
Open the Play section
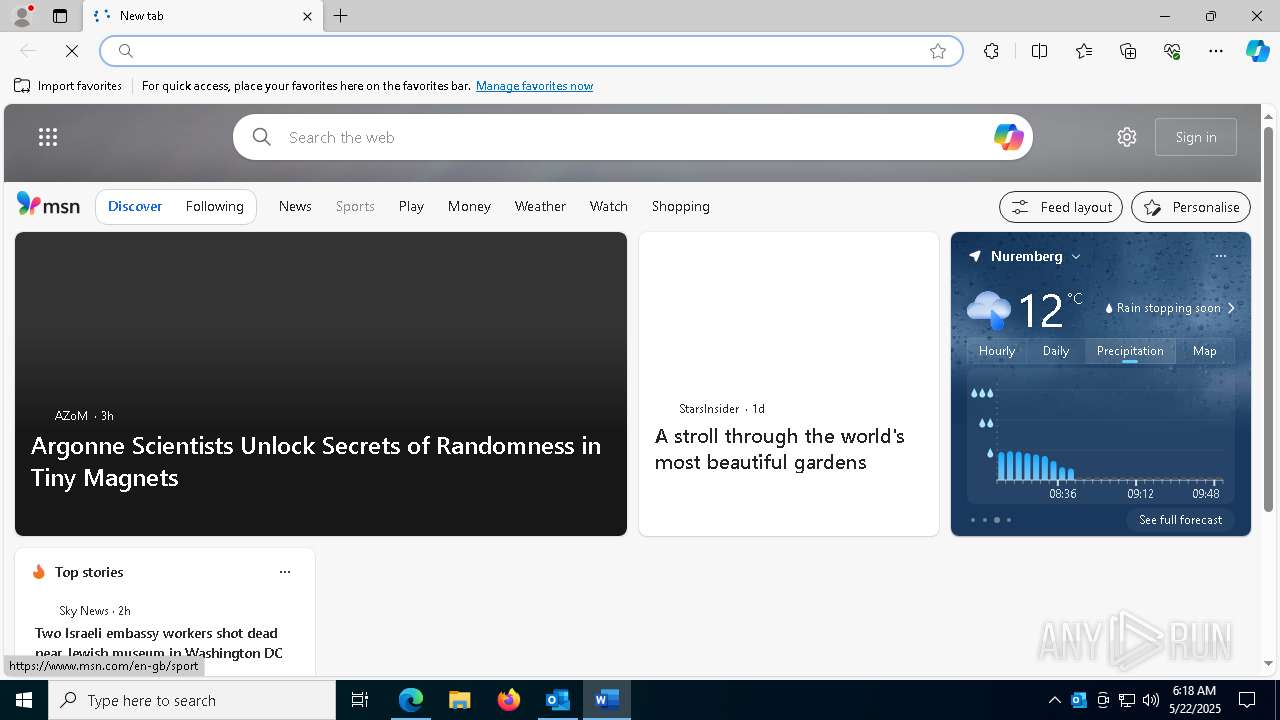(x=411, y=206)
